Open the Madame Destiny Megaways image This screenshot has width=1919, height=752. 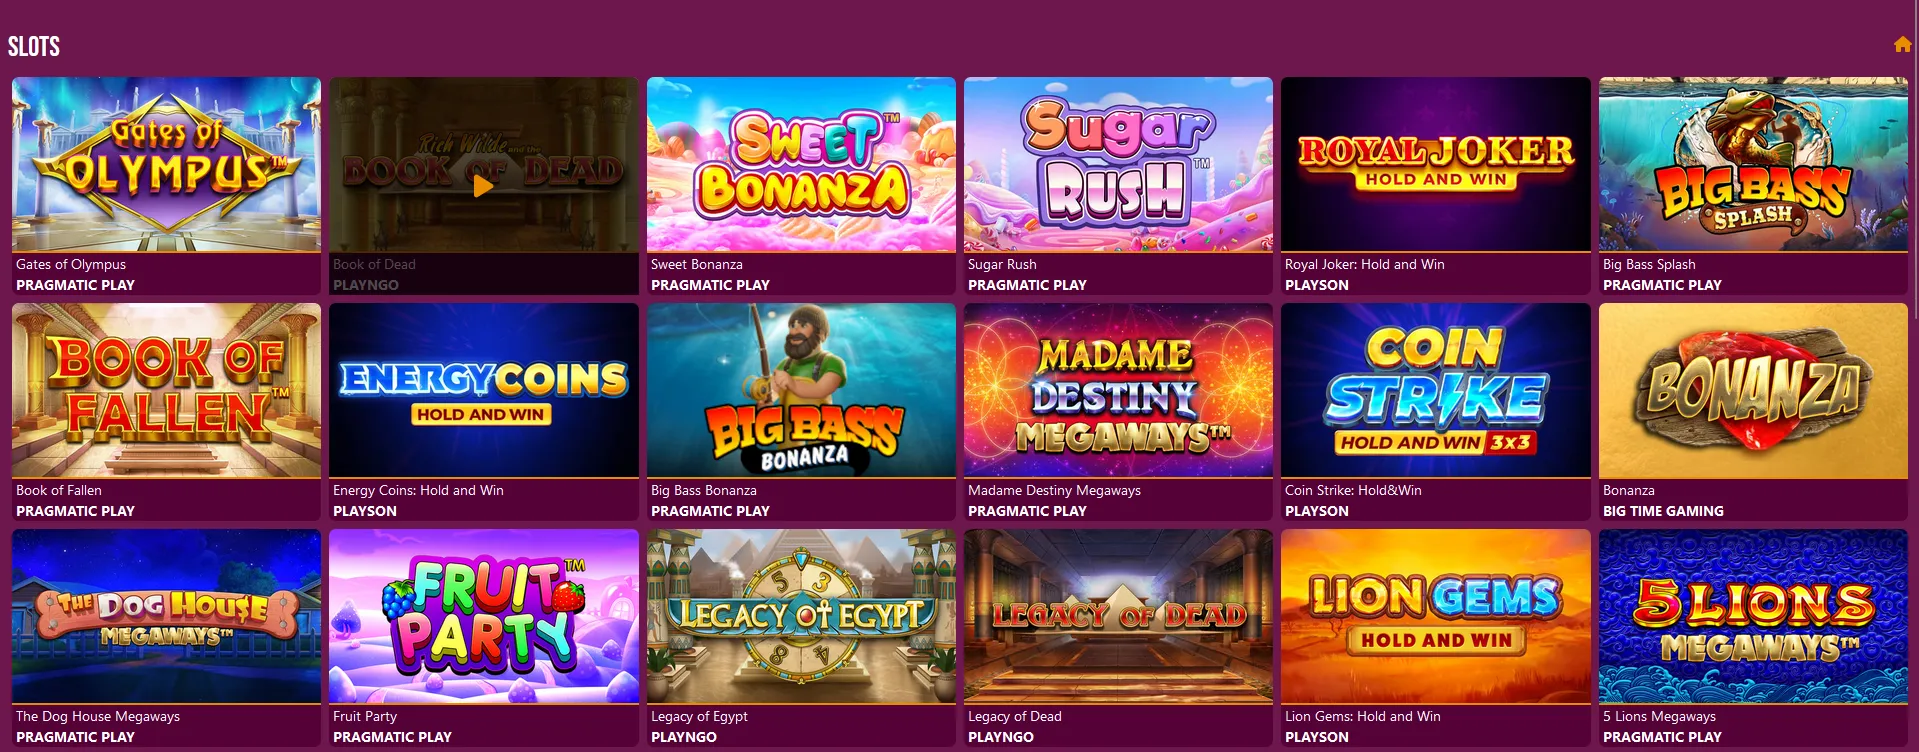(1118, 390)
